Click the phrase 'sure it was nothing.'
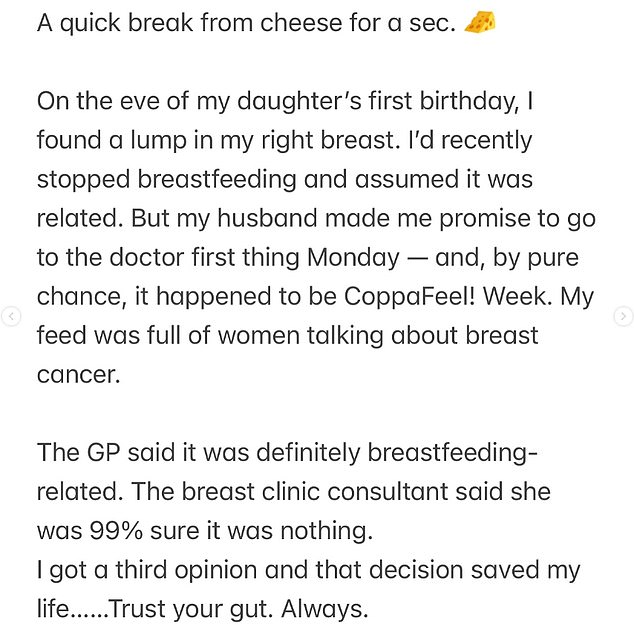This screenshot has width=634, height=632. click(262, 530)
